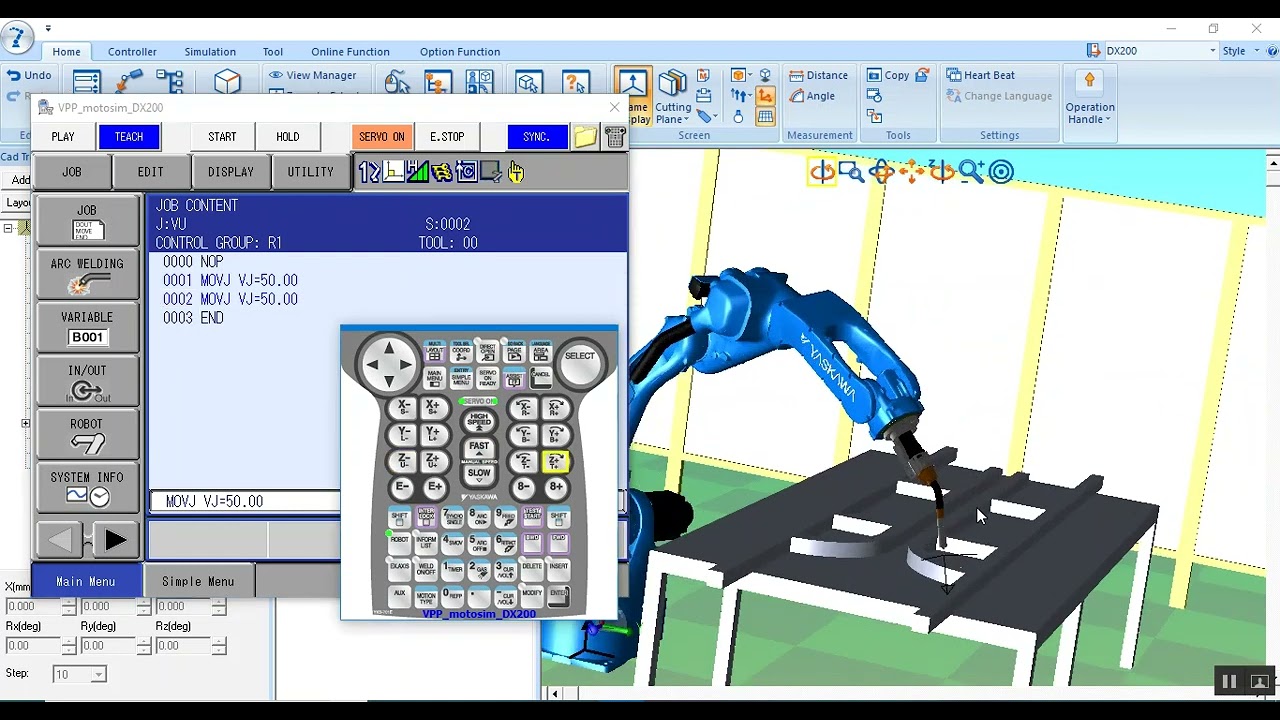The height and width of the screenshot is (720, 1280).
Task: Click the START button on the pendant
Action: [x=222, y=137]
